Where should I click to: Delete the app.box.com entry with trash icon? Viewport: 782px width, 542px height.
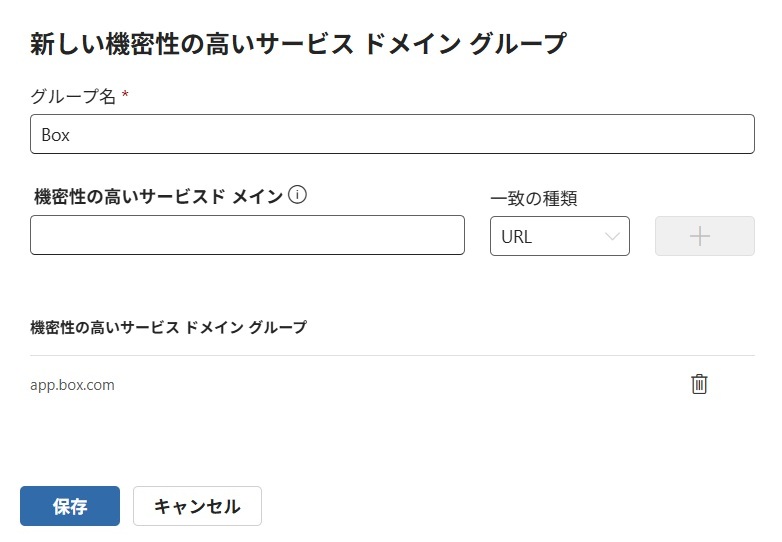point(699,384)
